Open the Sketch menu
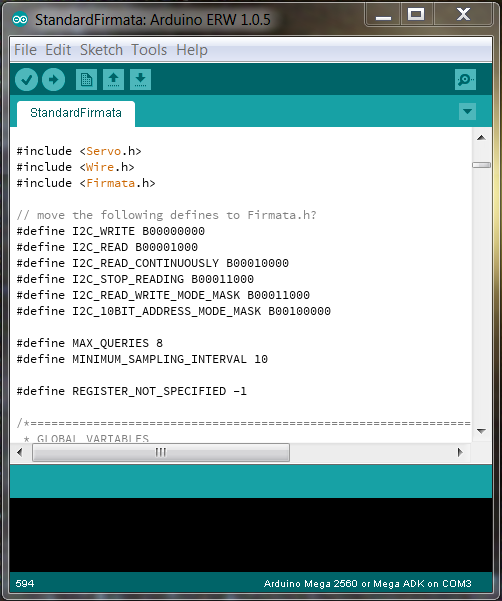Image resolution: width=502 pixels, height=601 pixels. tap(101, 50)
